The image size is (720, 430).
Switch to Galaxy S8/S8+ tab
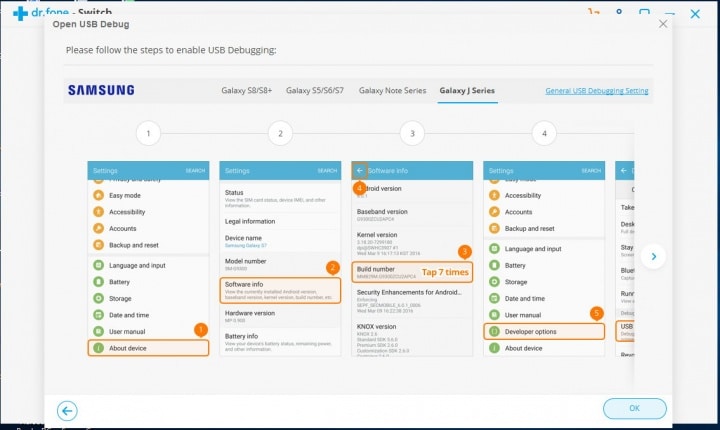[249, 91]
